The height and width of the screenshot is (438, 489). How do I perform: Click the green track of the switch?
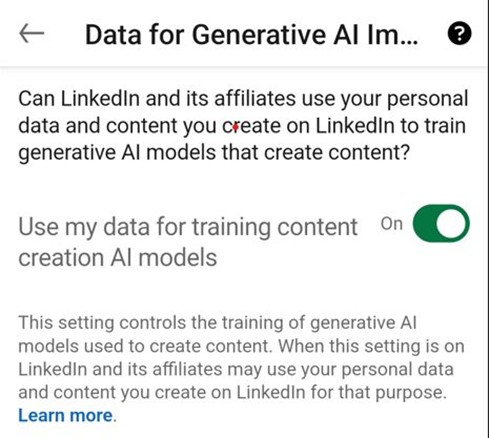pos(422,224)
